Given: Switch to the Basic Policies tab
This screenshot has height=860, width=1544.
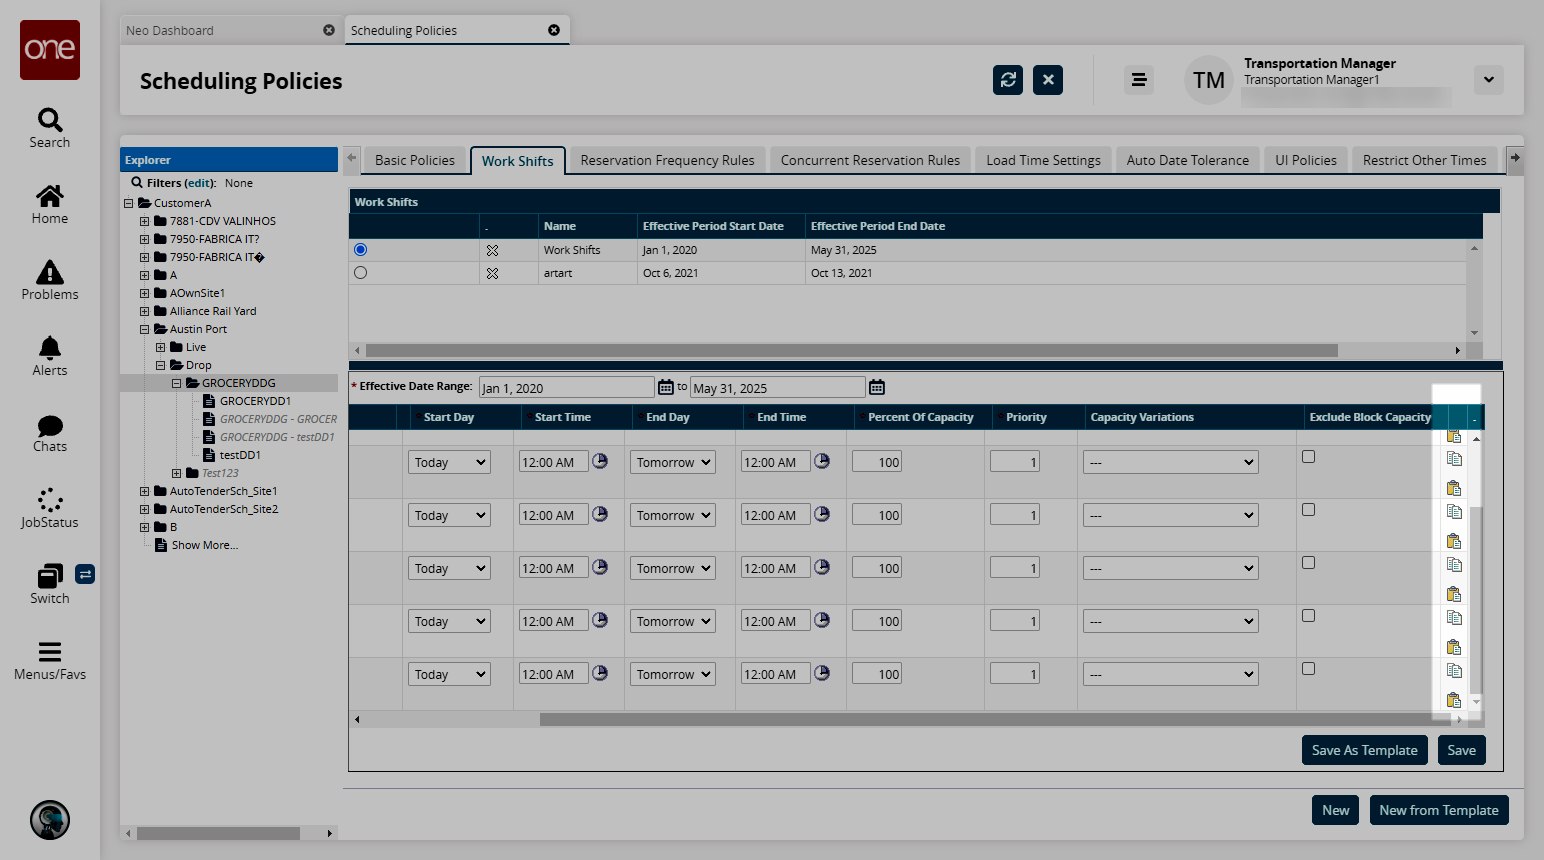Looking at the screenshot, I should tap(414, 160).
